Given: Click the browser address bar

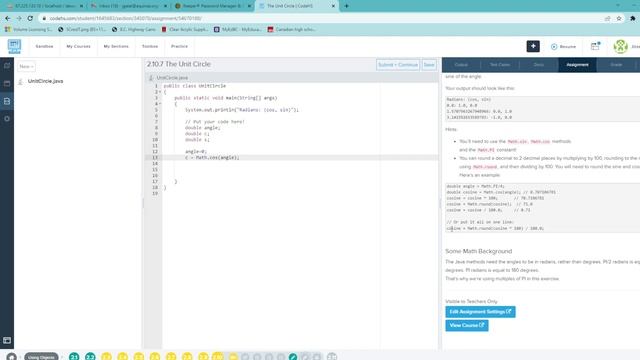Looking at the screenshot, I should 322,18.
